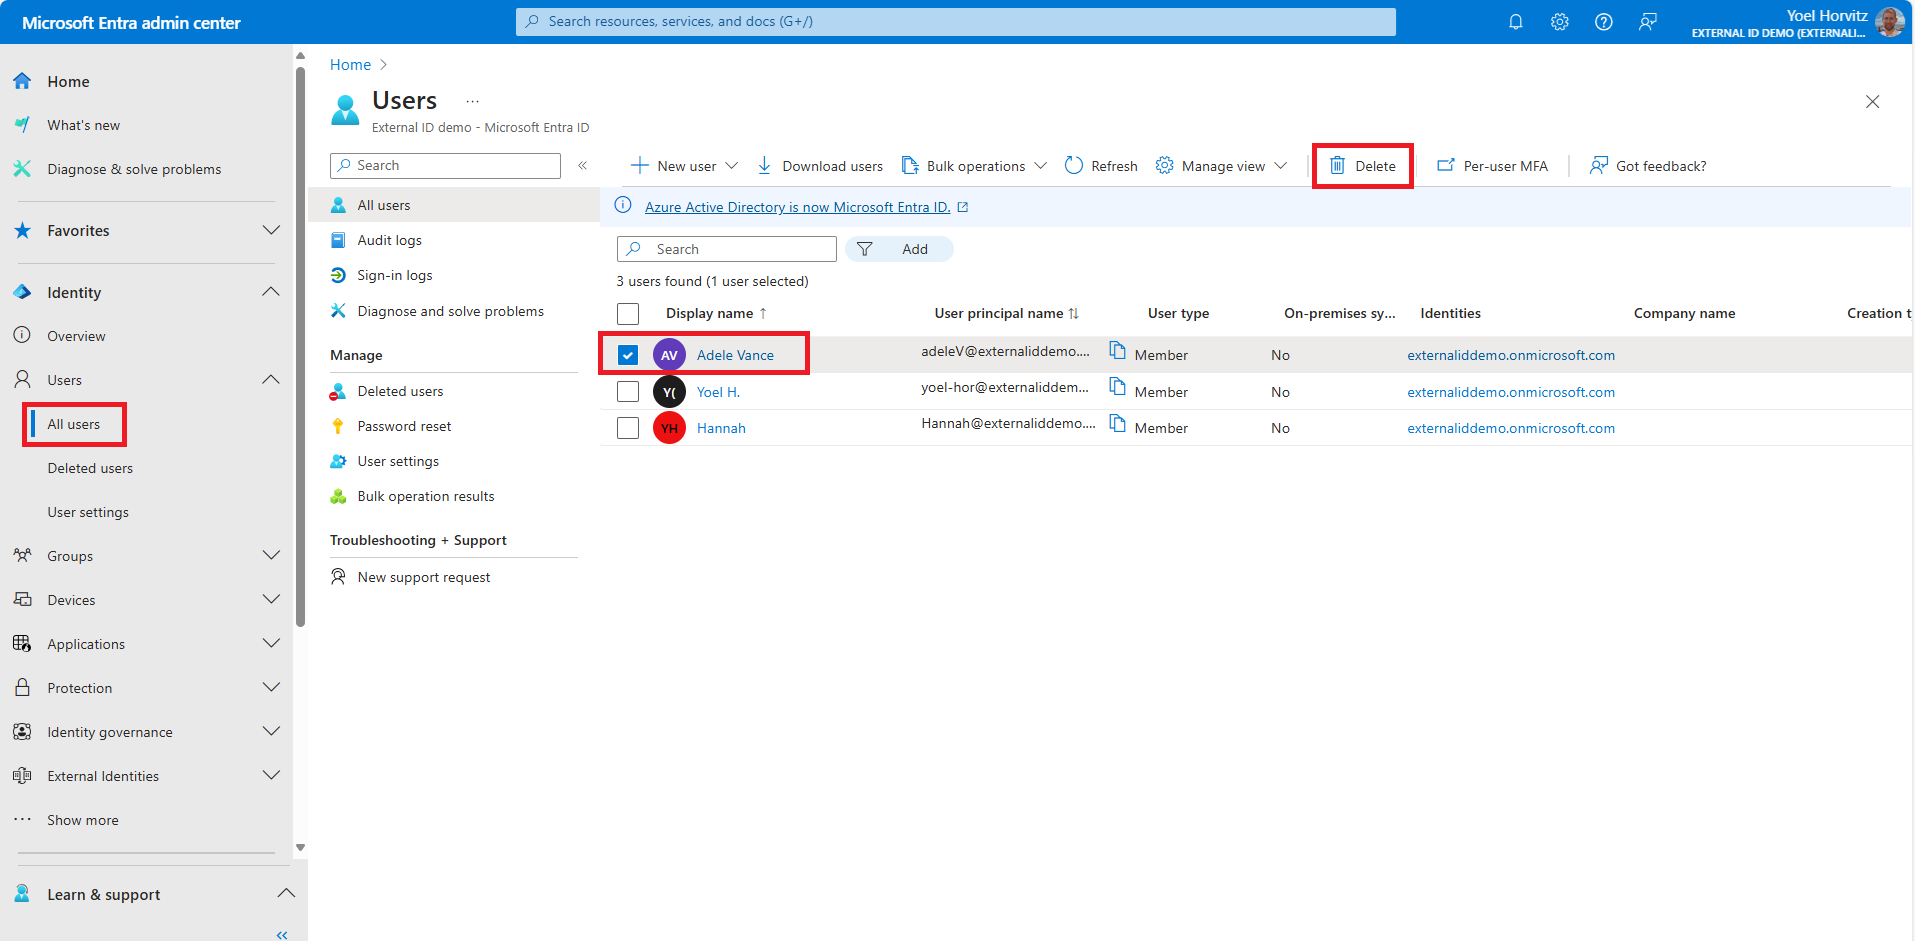Uncheck the Adele Vance checkbox
Screen dimensions: 1915x941
pos(628,355)
